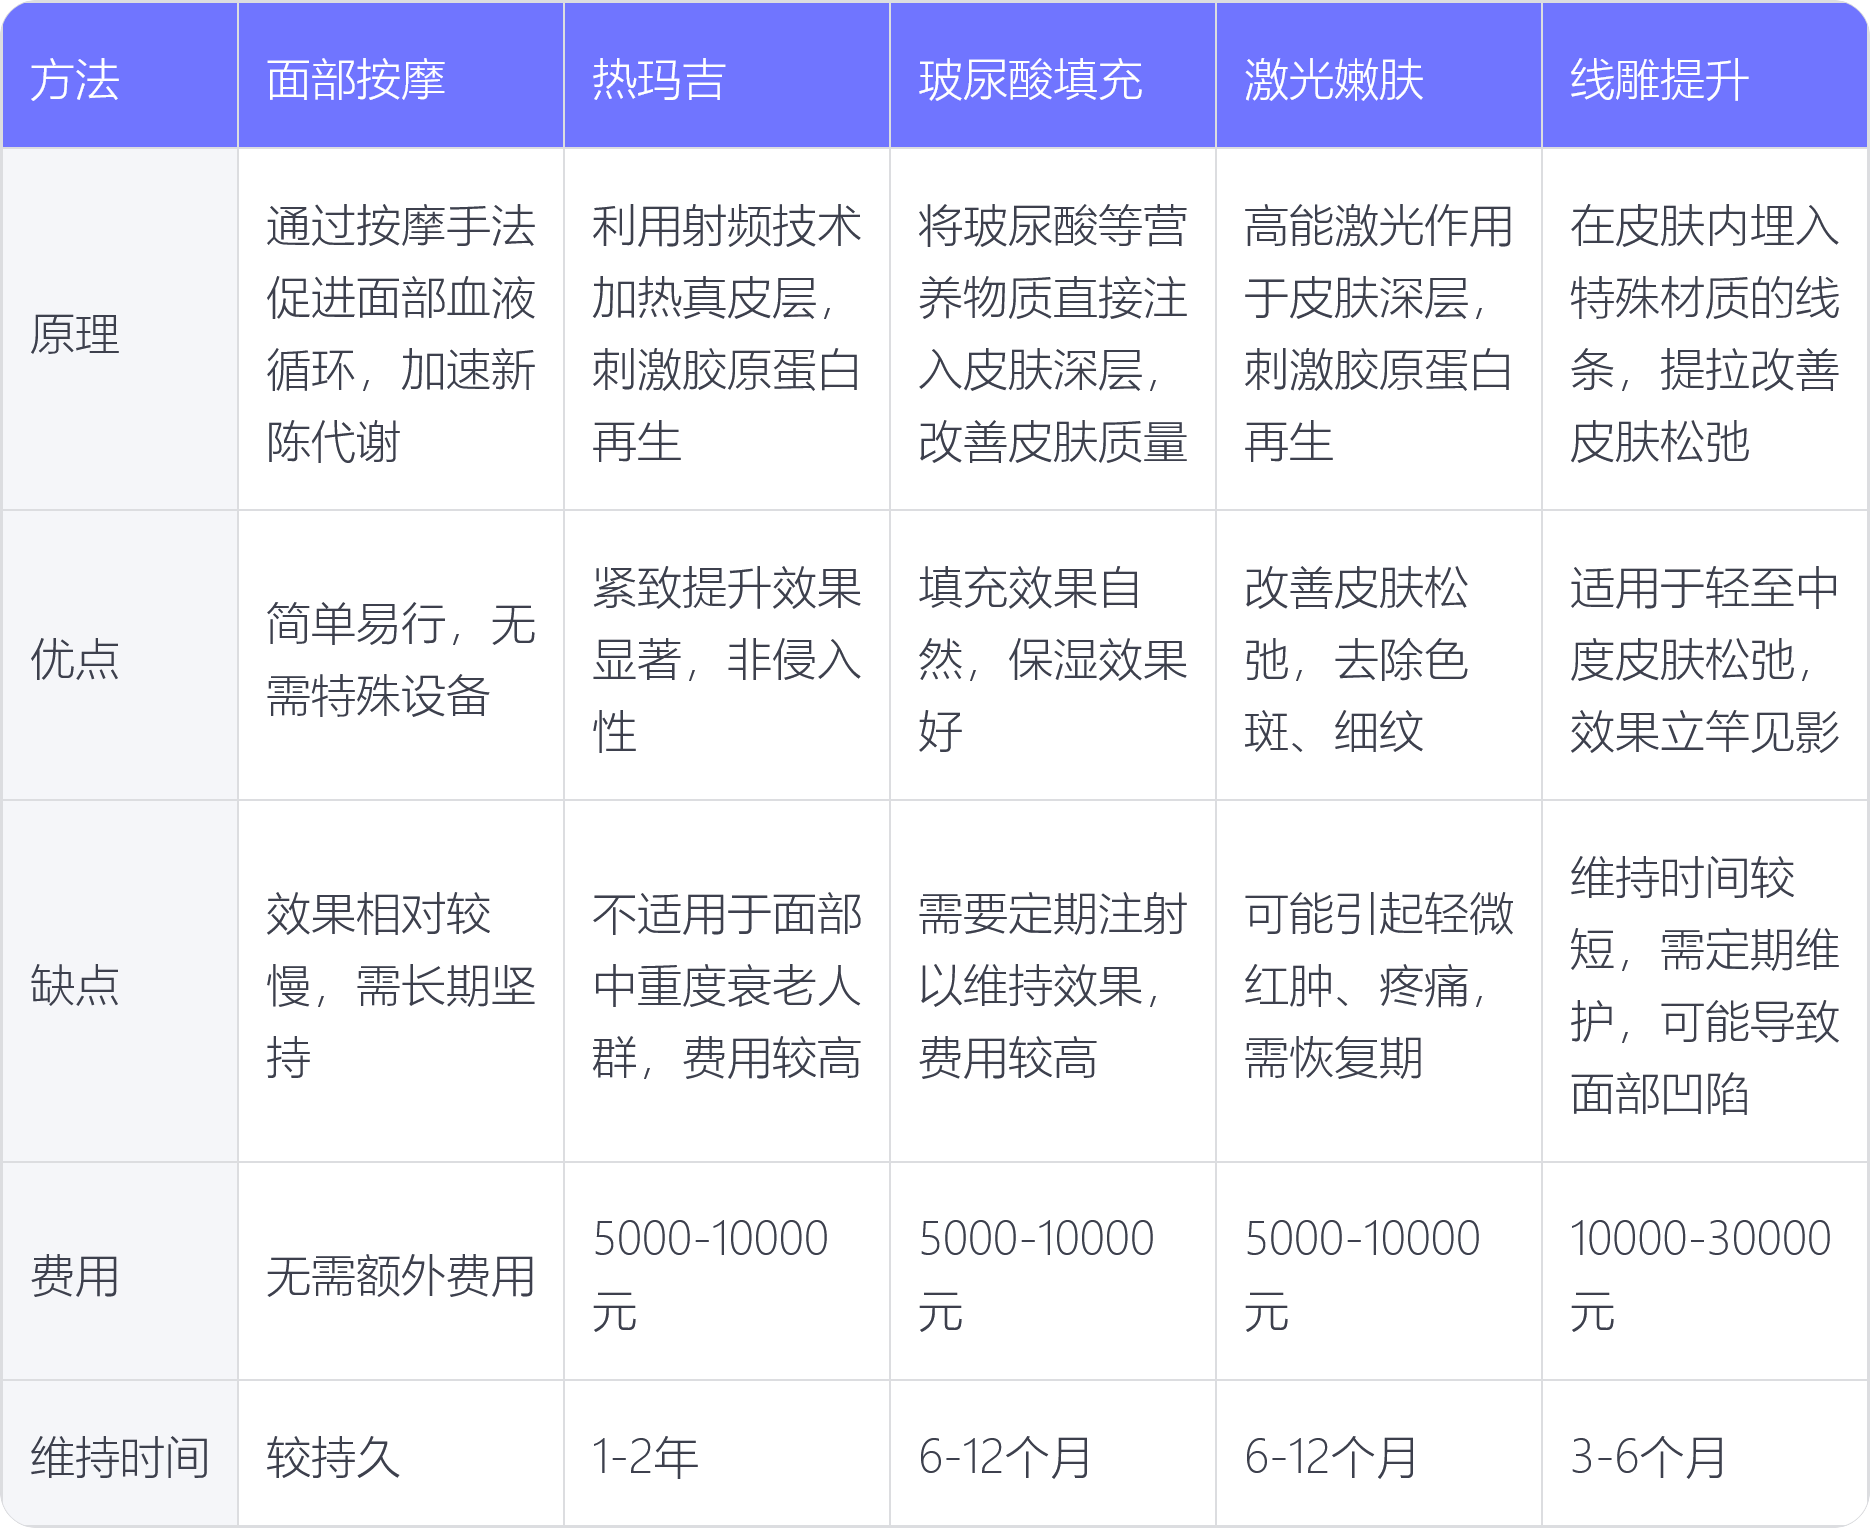1870x1528 pixels.
Task: Click cell 效果相对较慢，需长期坚持
Action: point(401,982)
